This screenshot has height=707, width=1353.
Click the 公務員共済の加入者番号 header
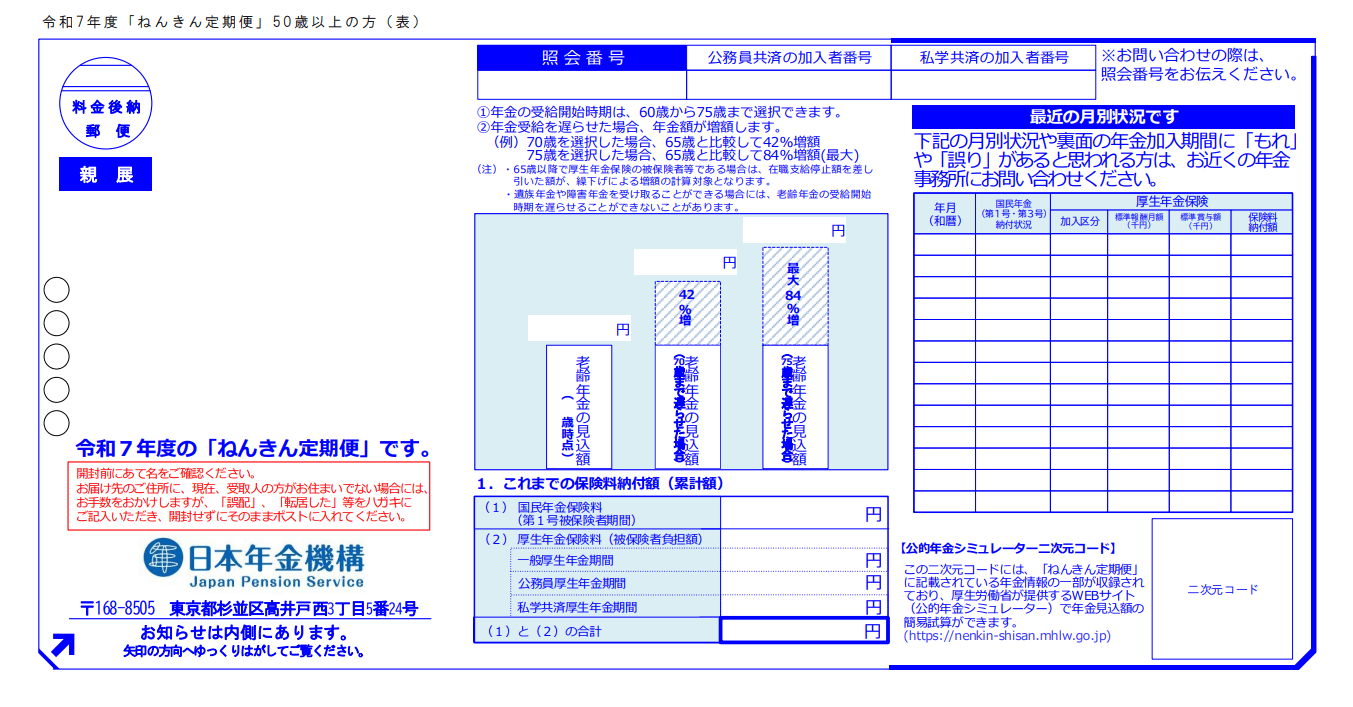pyautogui.click(x=788, y=58)
